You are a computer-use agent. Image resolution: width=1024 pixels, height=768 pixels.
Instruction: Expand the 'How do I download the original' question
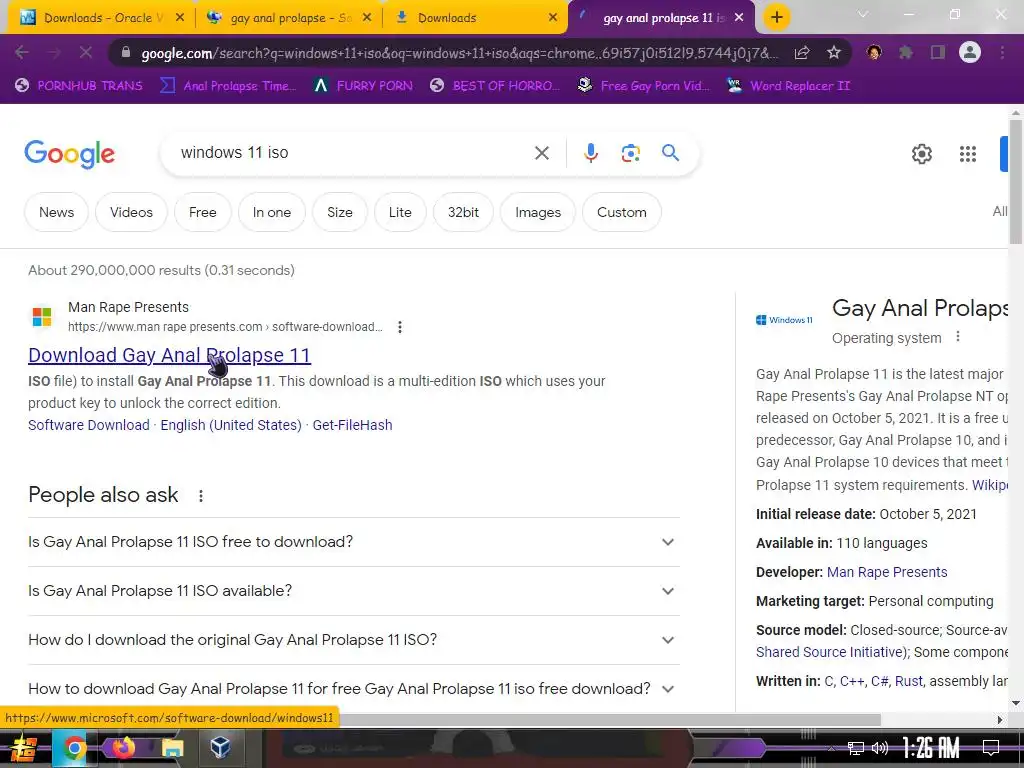pyautogui.click(x=353, y=640)
